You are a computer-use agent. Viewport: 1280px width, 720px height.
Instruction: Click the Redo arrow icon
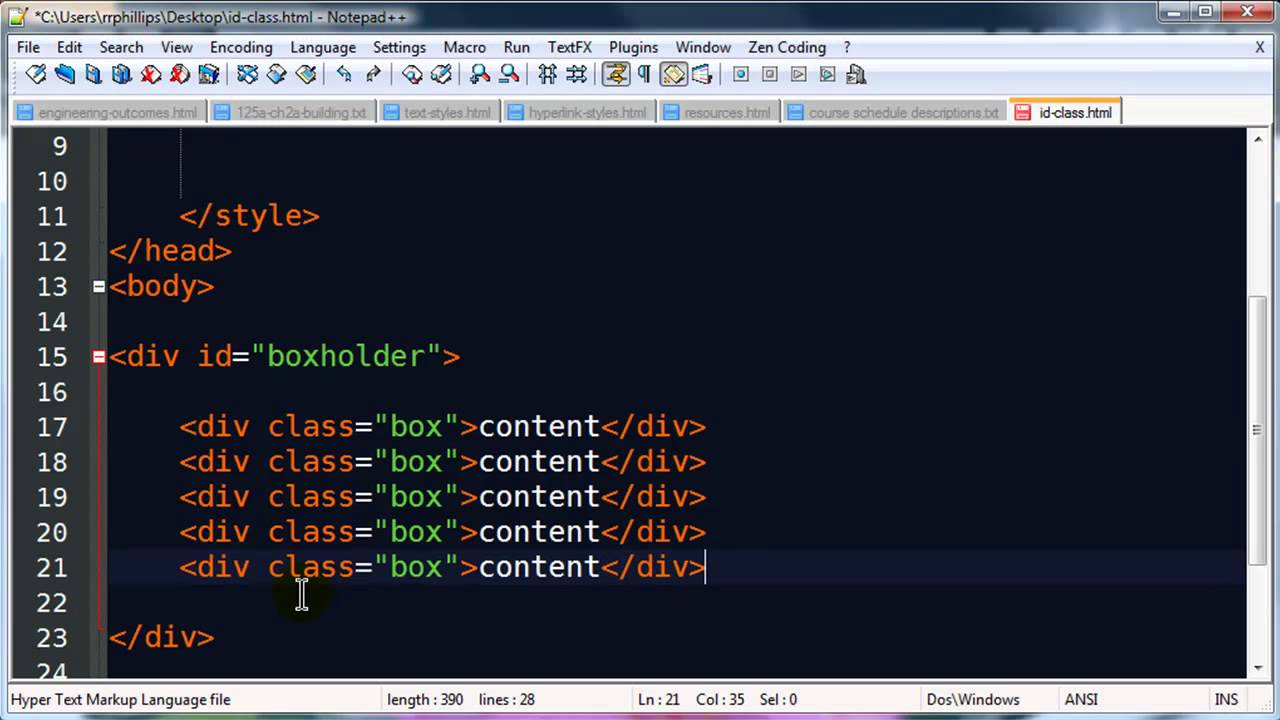coord(373,74)
